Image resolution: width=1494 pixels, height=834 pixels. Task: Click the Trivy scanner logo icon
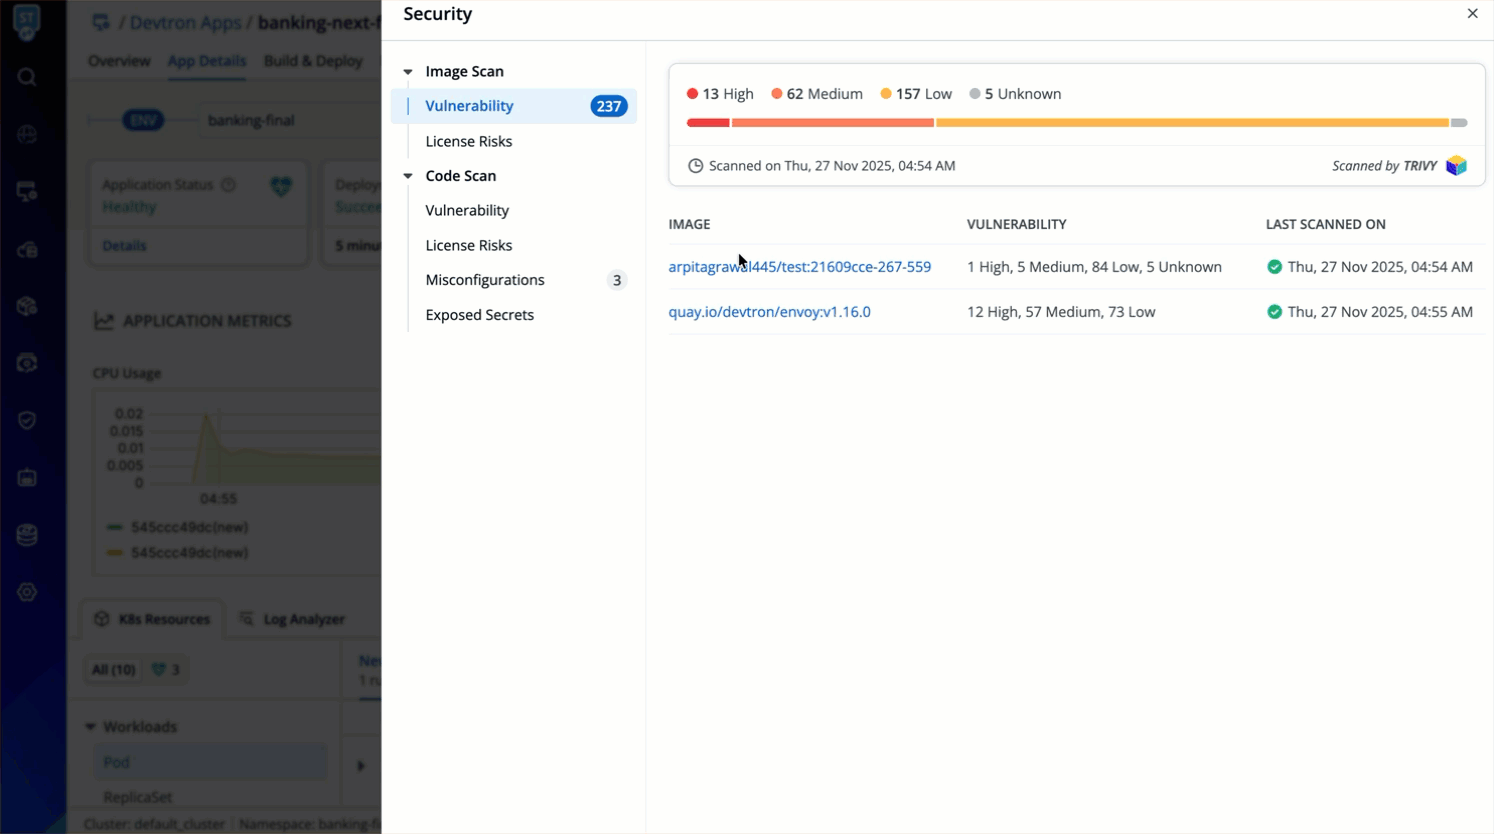click(1456, 166)
